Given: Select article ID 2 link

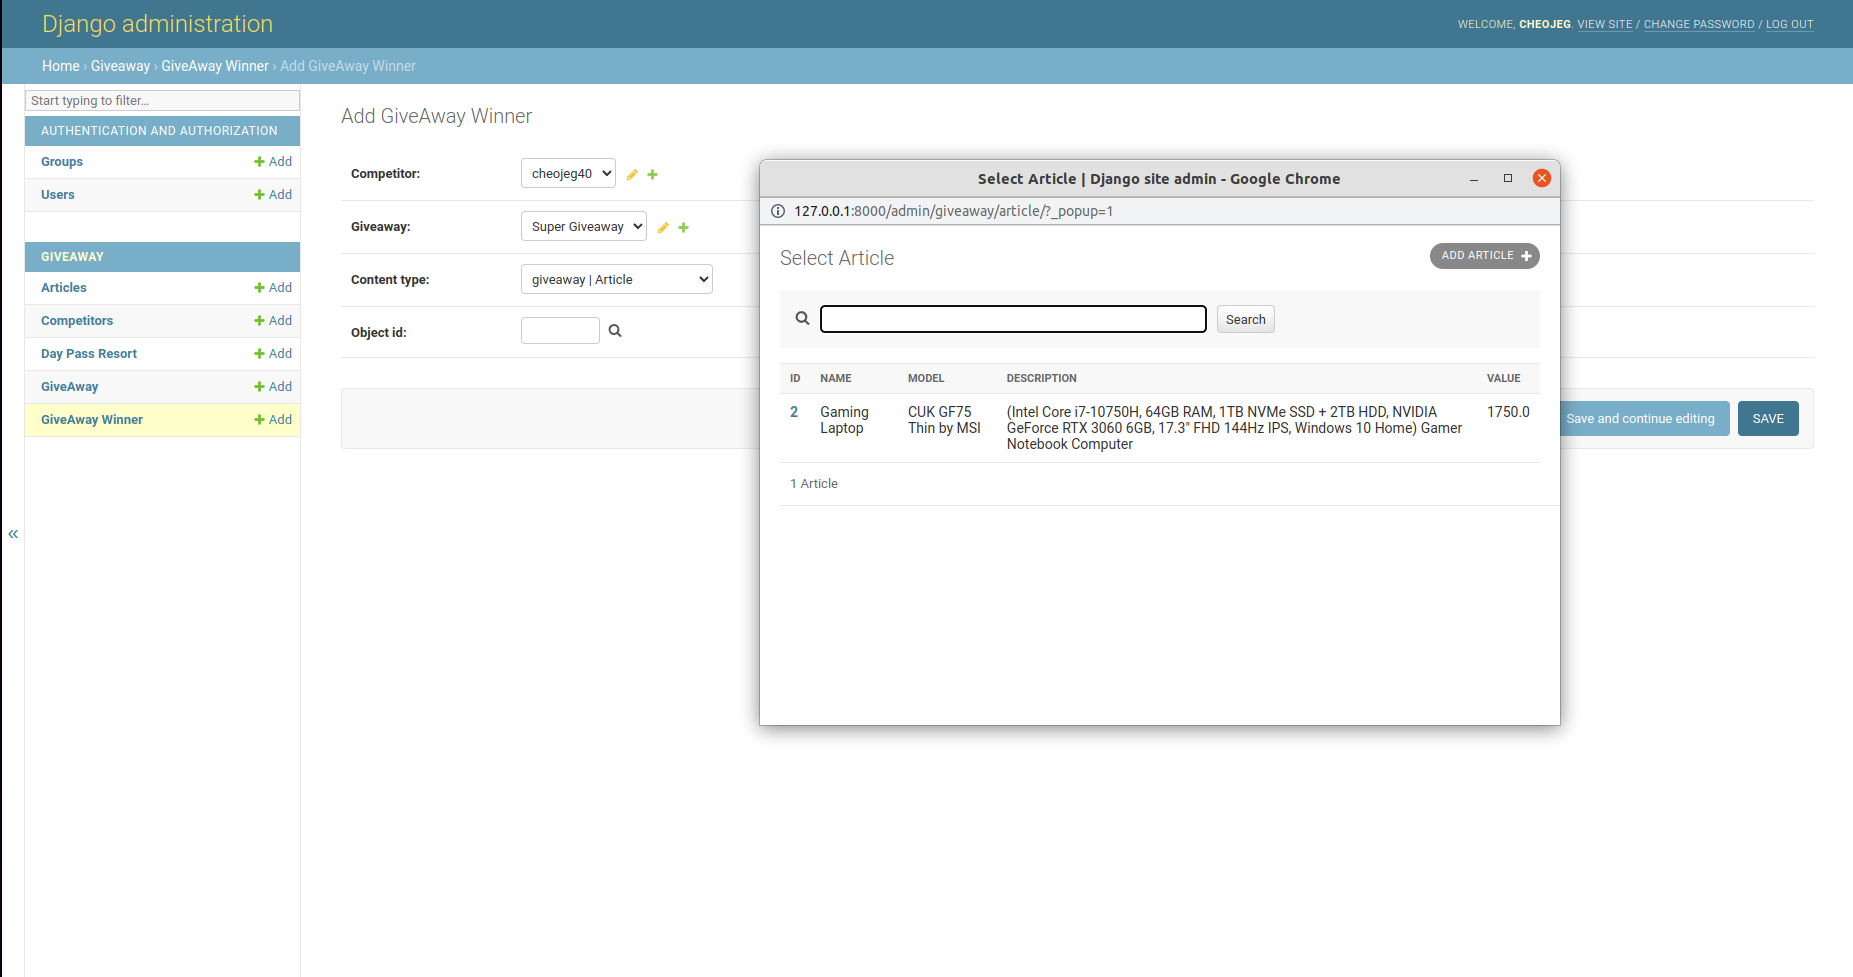Looking at the screenshot, I should (x=794, y=412).
